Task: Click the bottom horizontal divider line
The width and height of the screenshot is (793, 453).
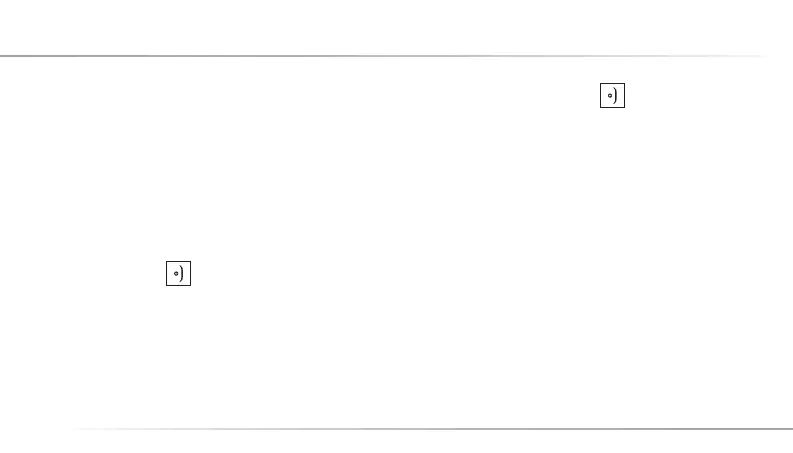Action: pyautogui.click(x=430, y=429)
